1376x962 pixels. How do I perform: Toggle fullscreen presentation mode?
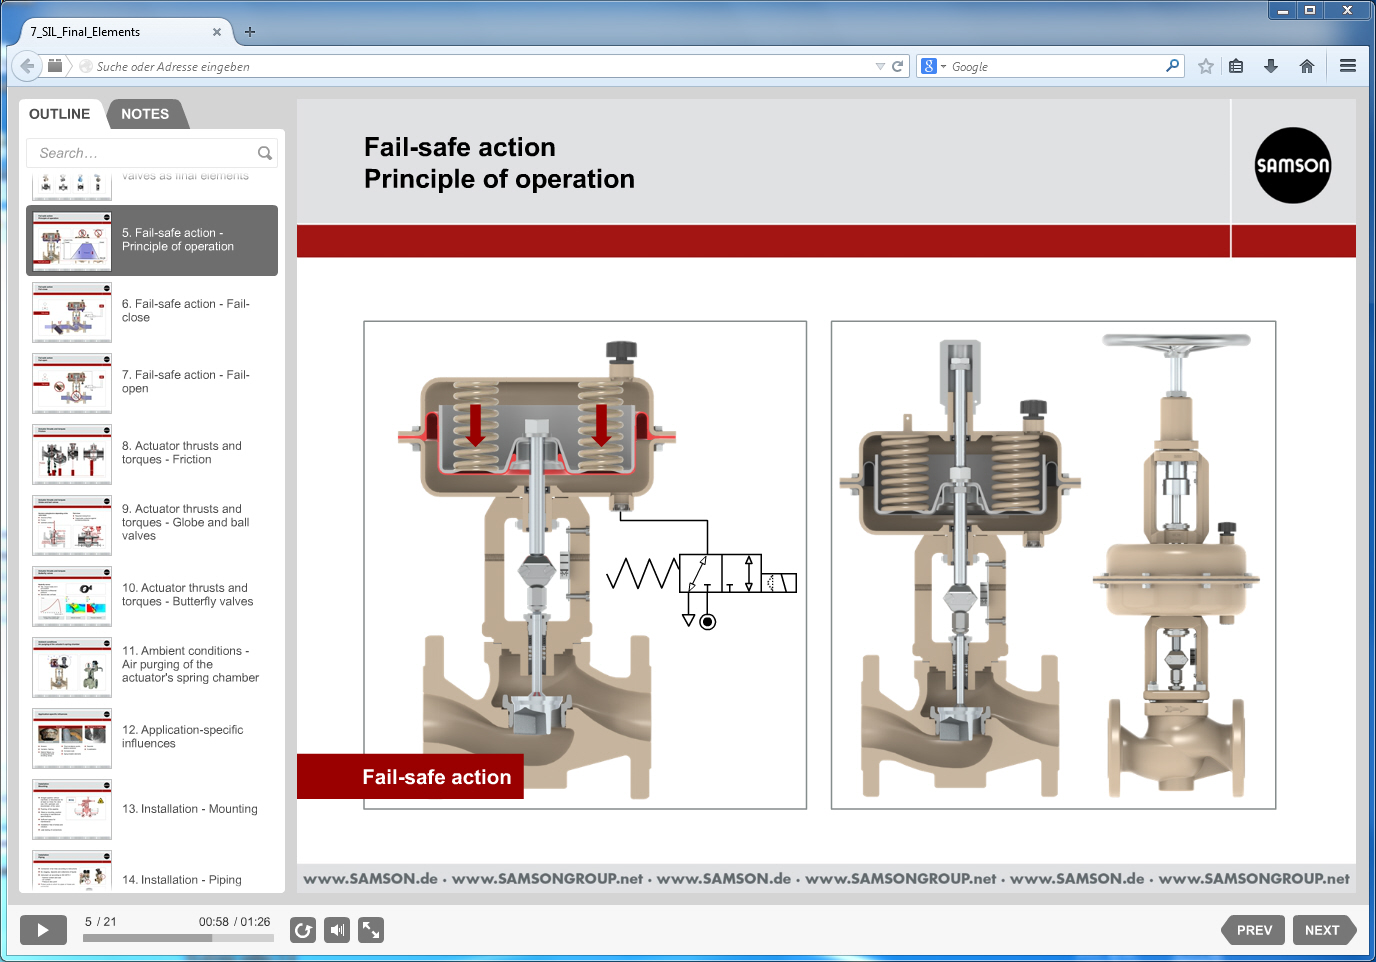coord(371,930)
